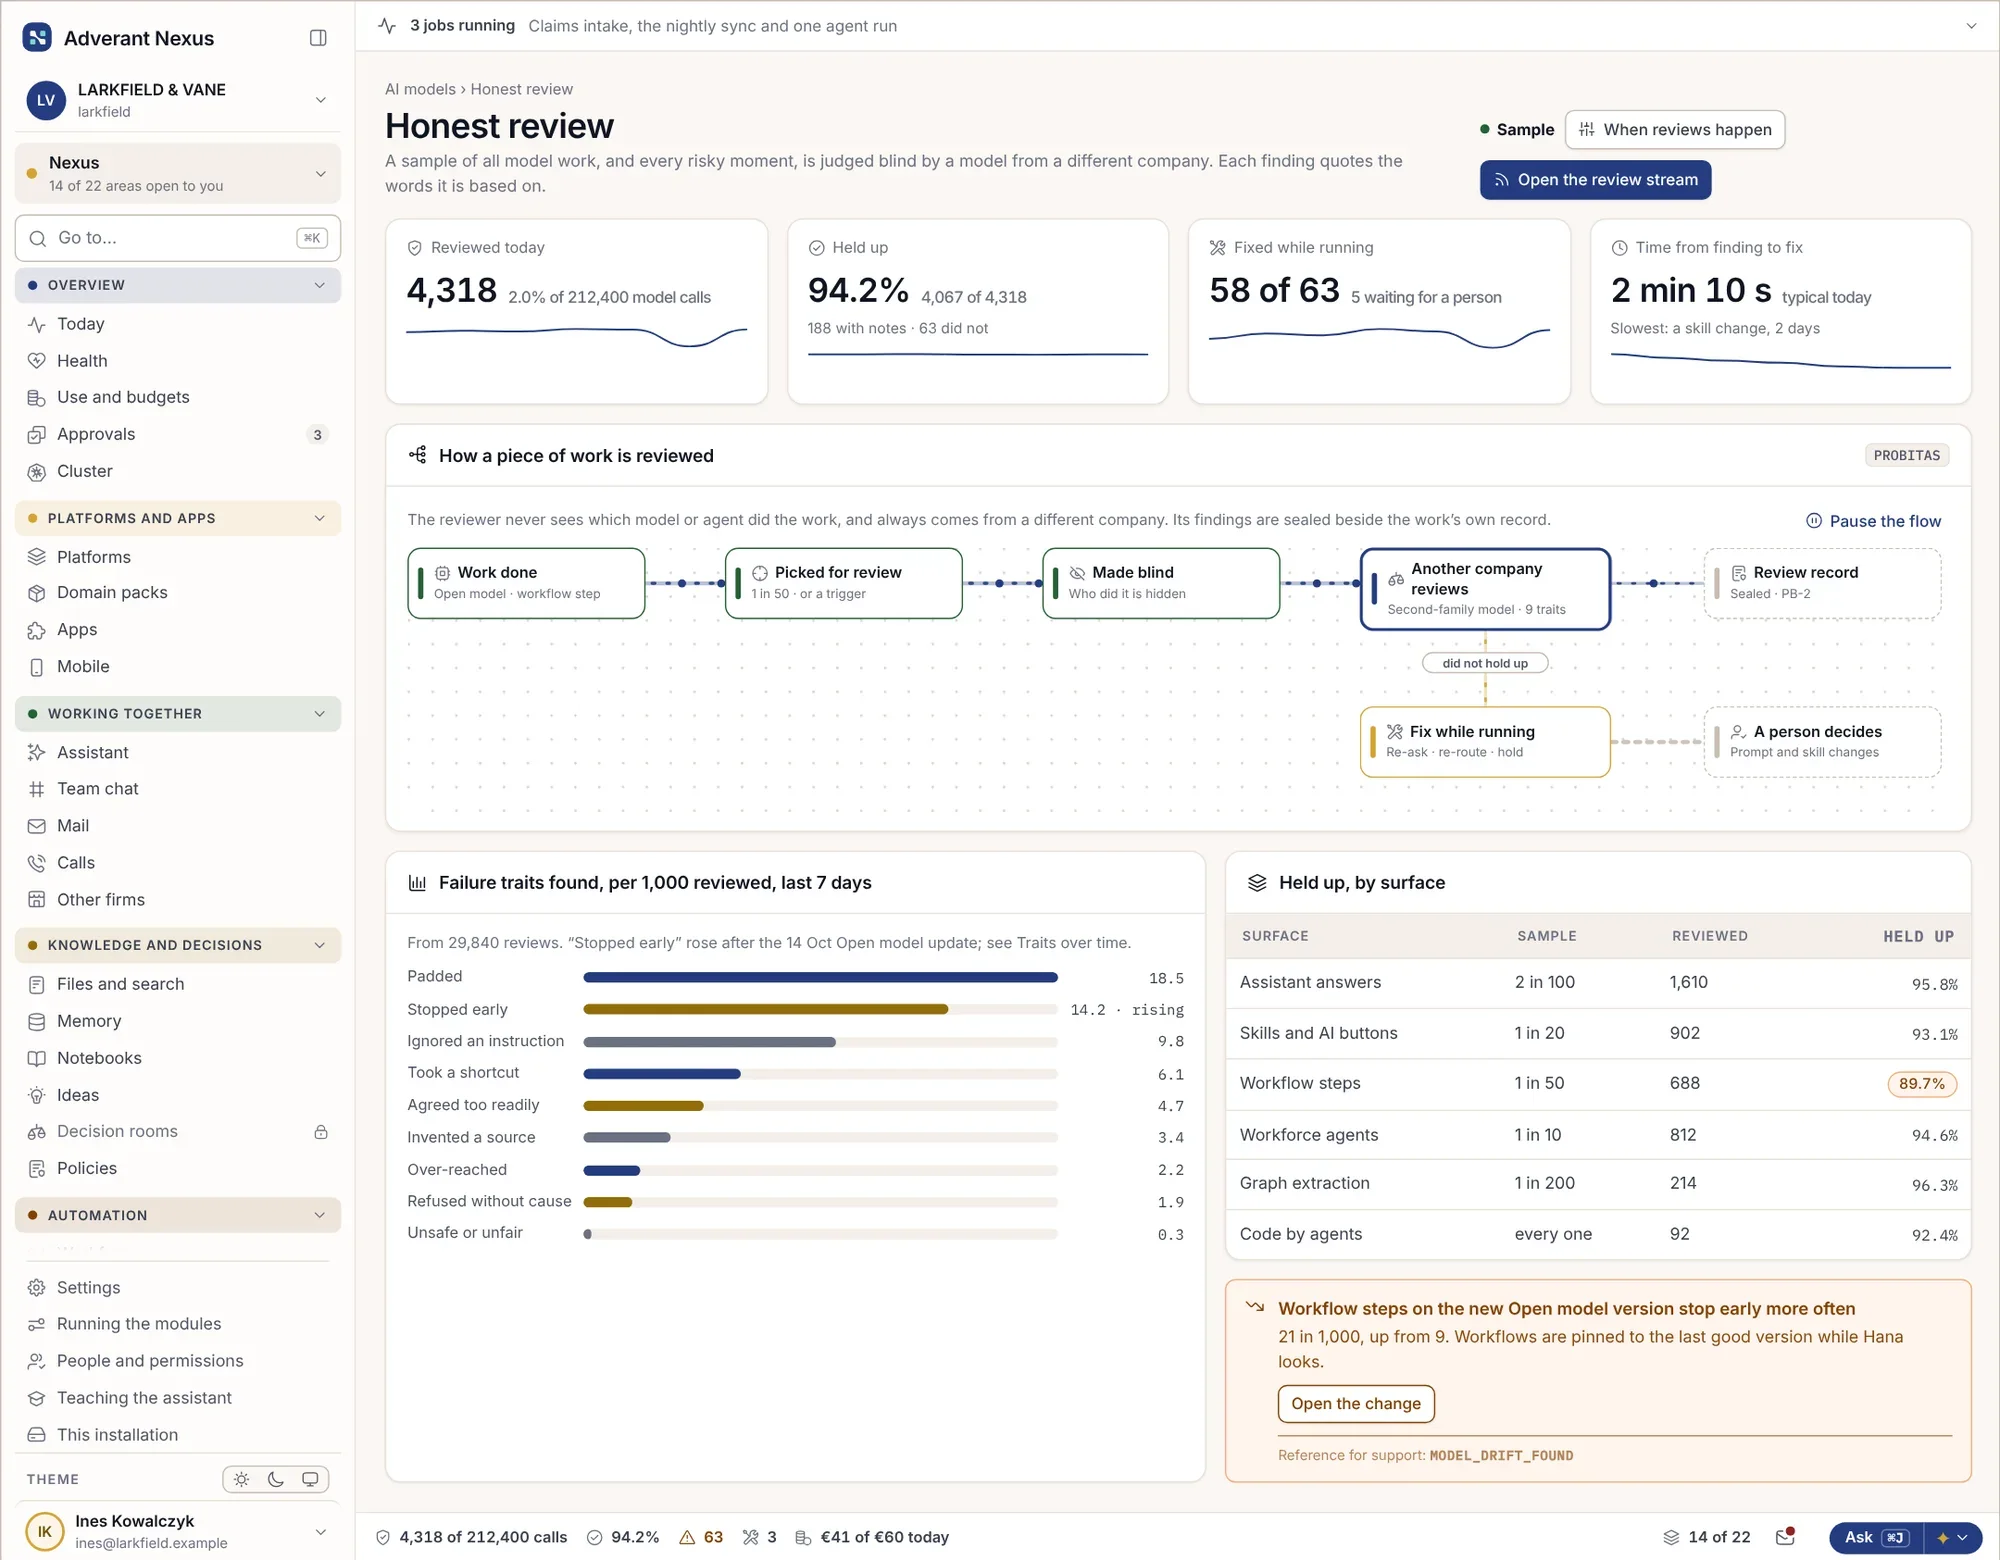This screenshot has width=2000, height=1560.
Task: Select the Team chat hash icon
Action: 37,789
